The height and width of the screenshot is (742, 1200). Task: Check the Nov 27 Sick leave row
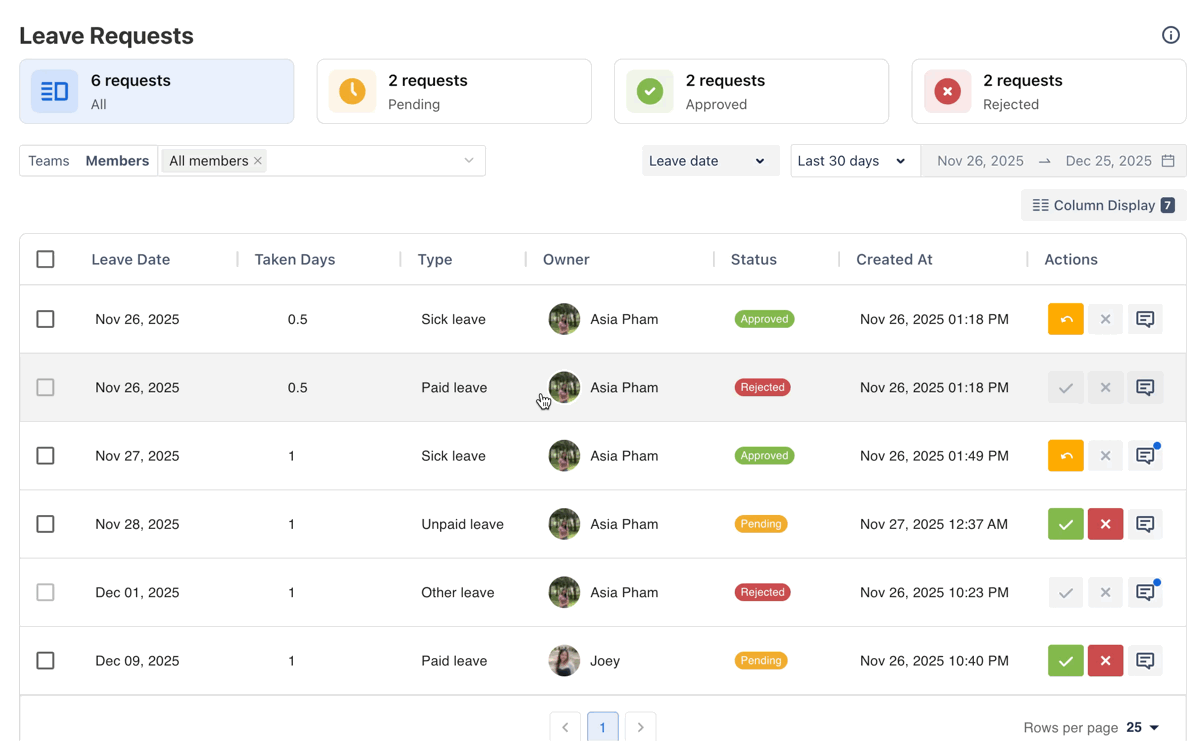(x=45, y=456)
